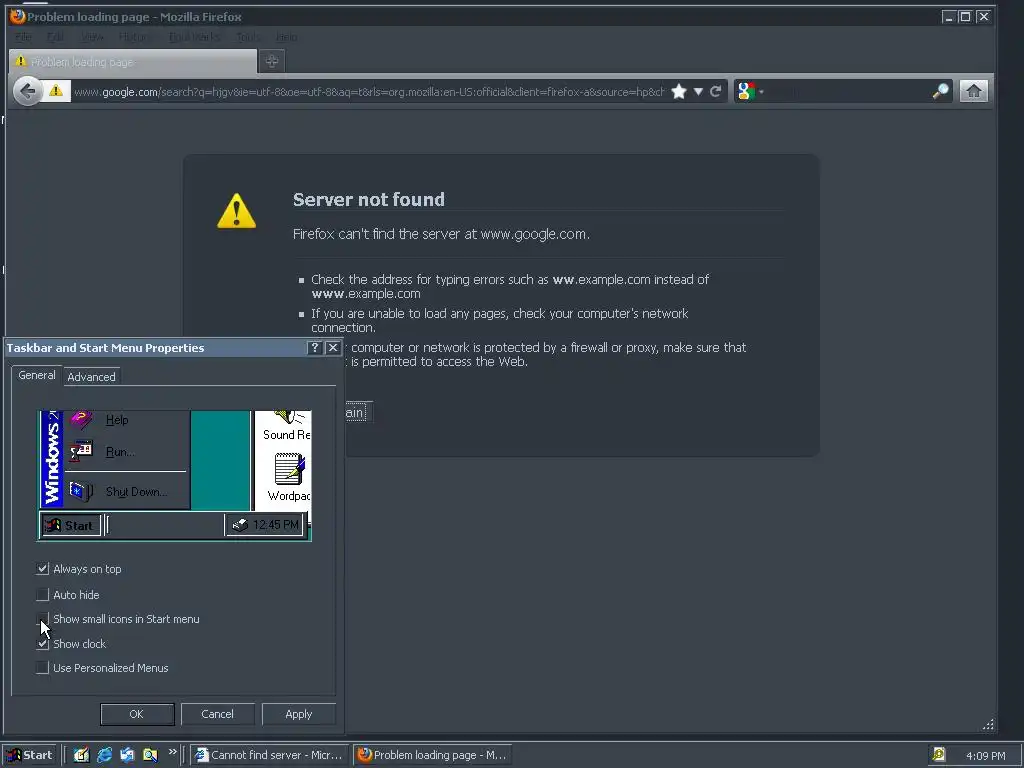
Task: Open the History menu in Firefox
Action: click(x=136, y=37)
